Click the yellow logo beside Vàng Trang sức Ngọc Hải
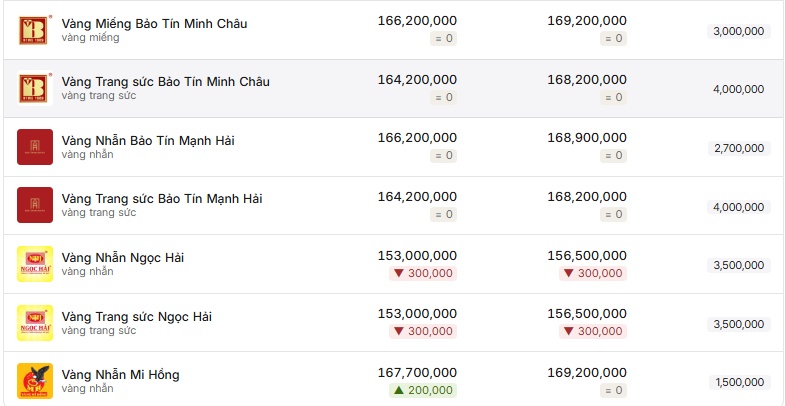 click(35, 323)
